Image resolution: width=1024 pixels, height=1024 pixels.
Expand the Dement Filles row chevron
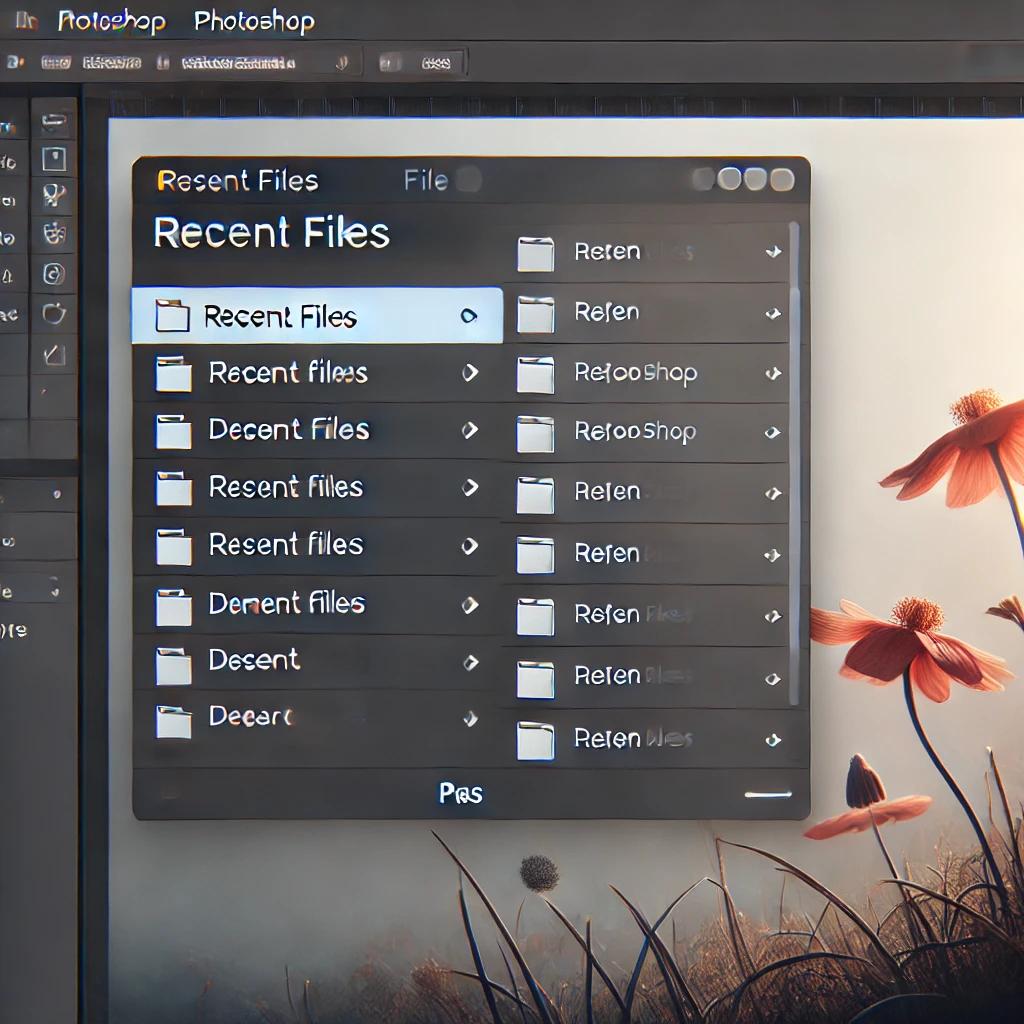(x=470, y=605)
